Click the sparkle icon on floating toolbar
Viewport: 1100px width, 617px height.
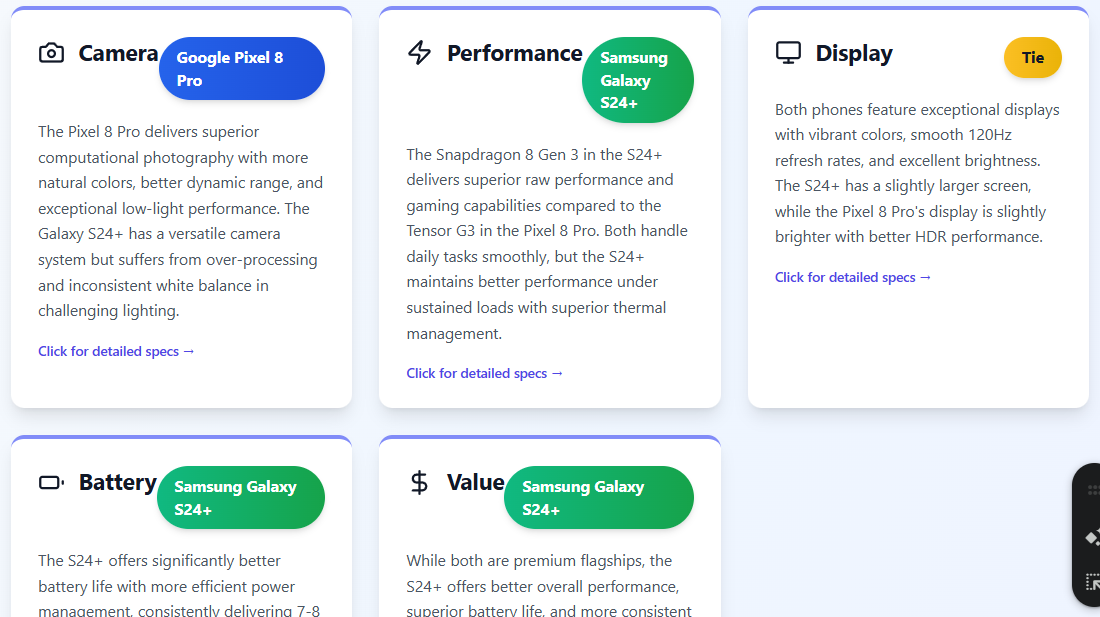coord(1092,538)
